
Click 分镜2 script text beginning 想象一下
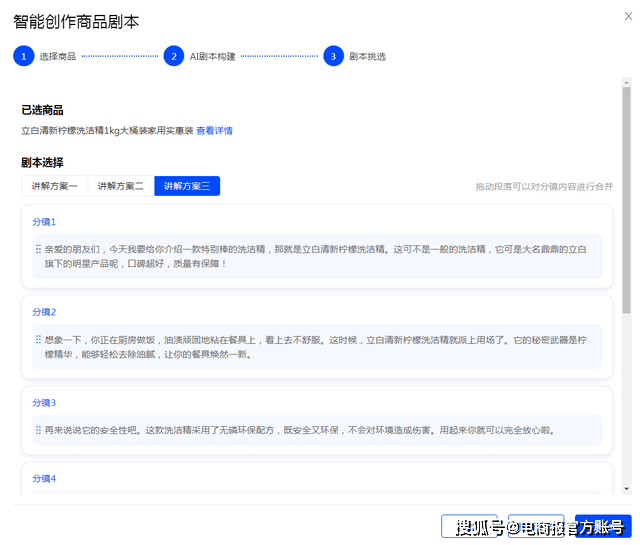click(x=316, y=347)
